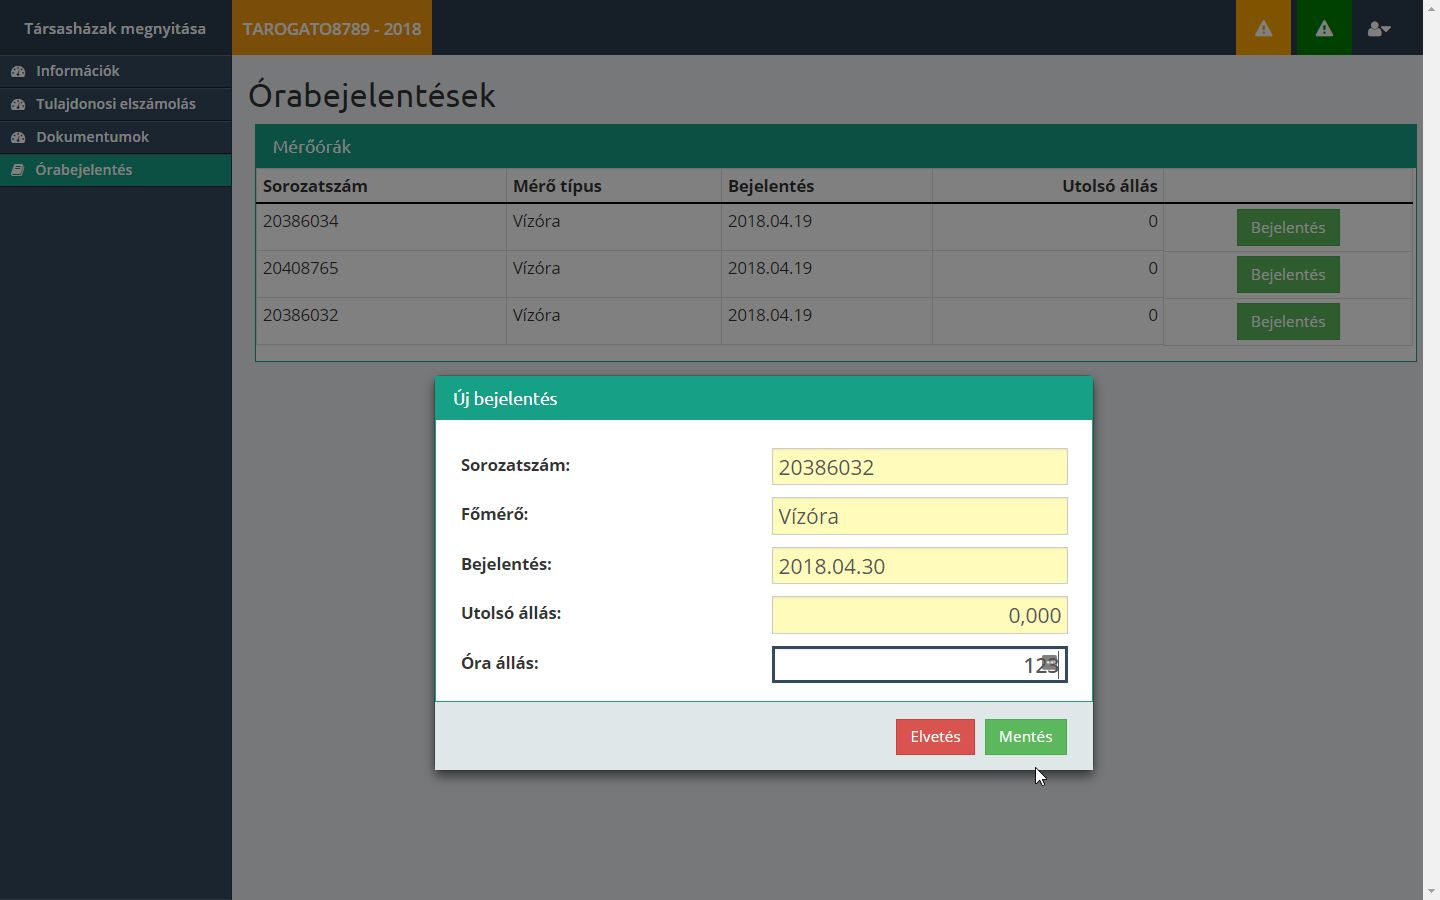The width and height of the screenshot is (1440, 900).
Task: Click the Tulajdonosi elszámolás sidebar icon
Action: click(x=18, y=104)
